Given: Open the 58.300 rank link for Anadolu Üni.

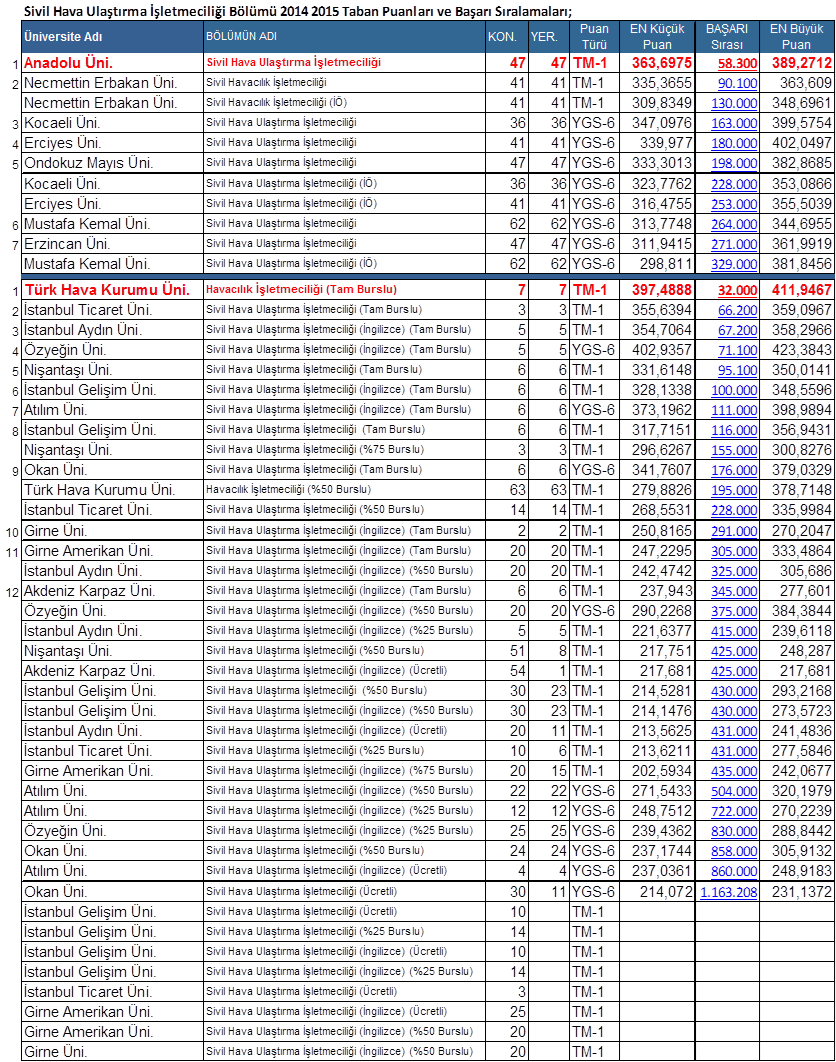Looking at the screenshot, I should [737, 63].
